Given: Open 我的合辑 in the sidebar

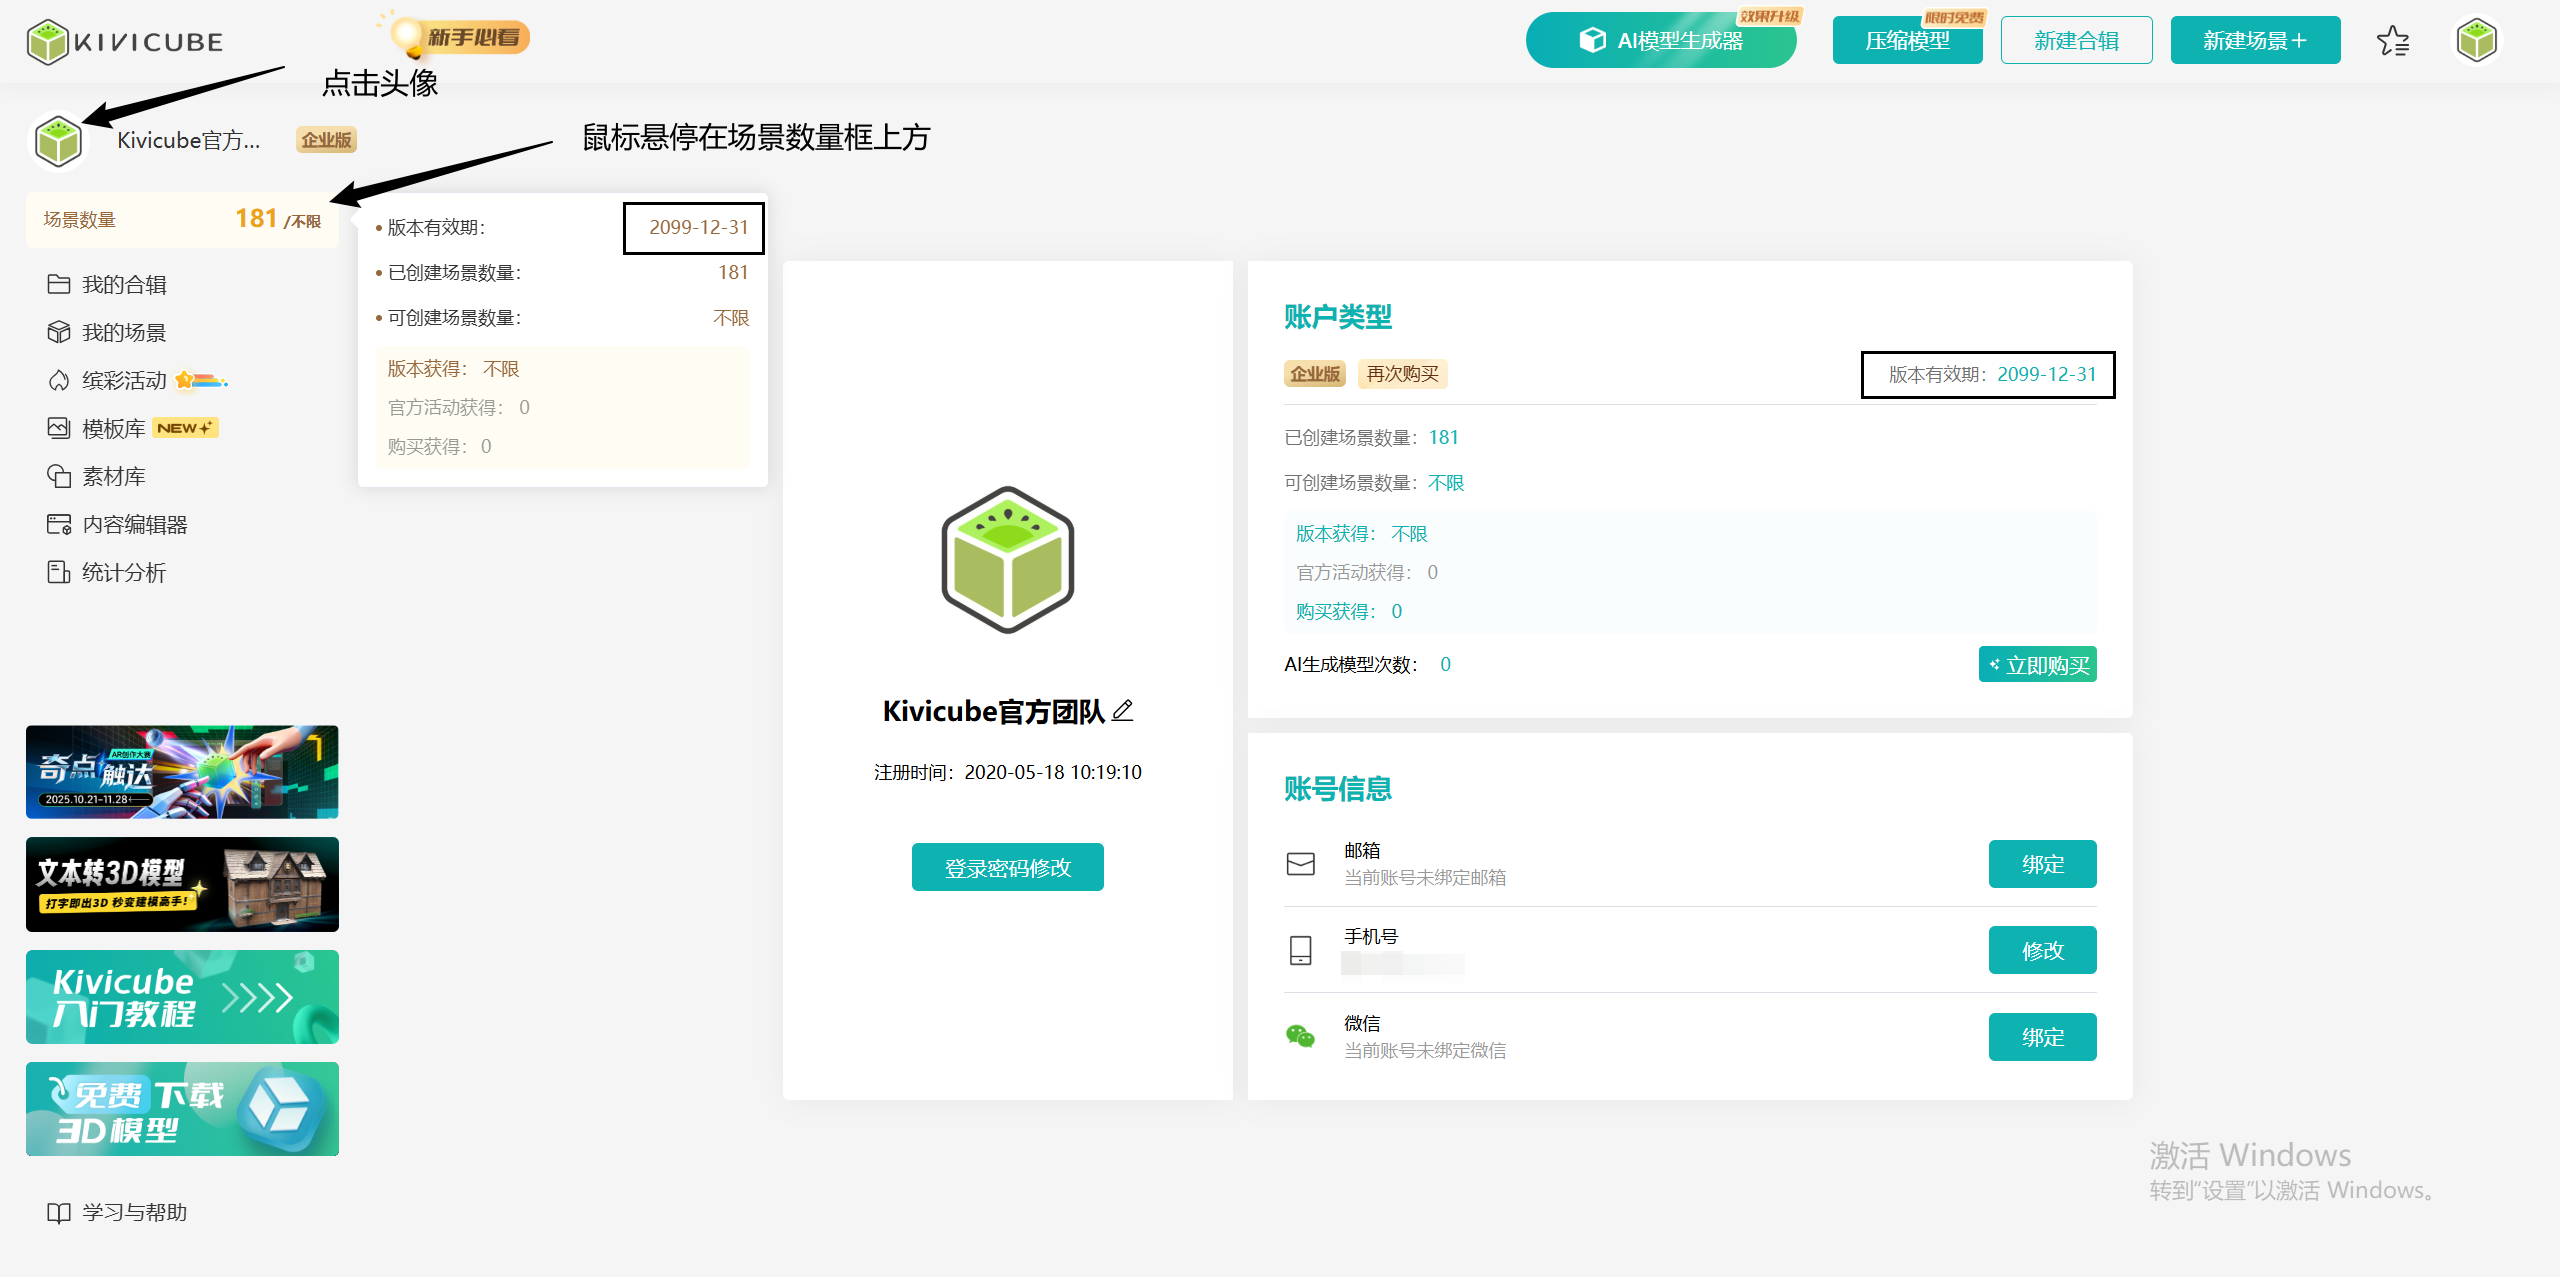Looking at the screenshot, I should pos(124,285).
